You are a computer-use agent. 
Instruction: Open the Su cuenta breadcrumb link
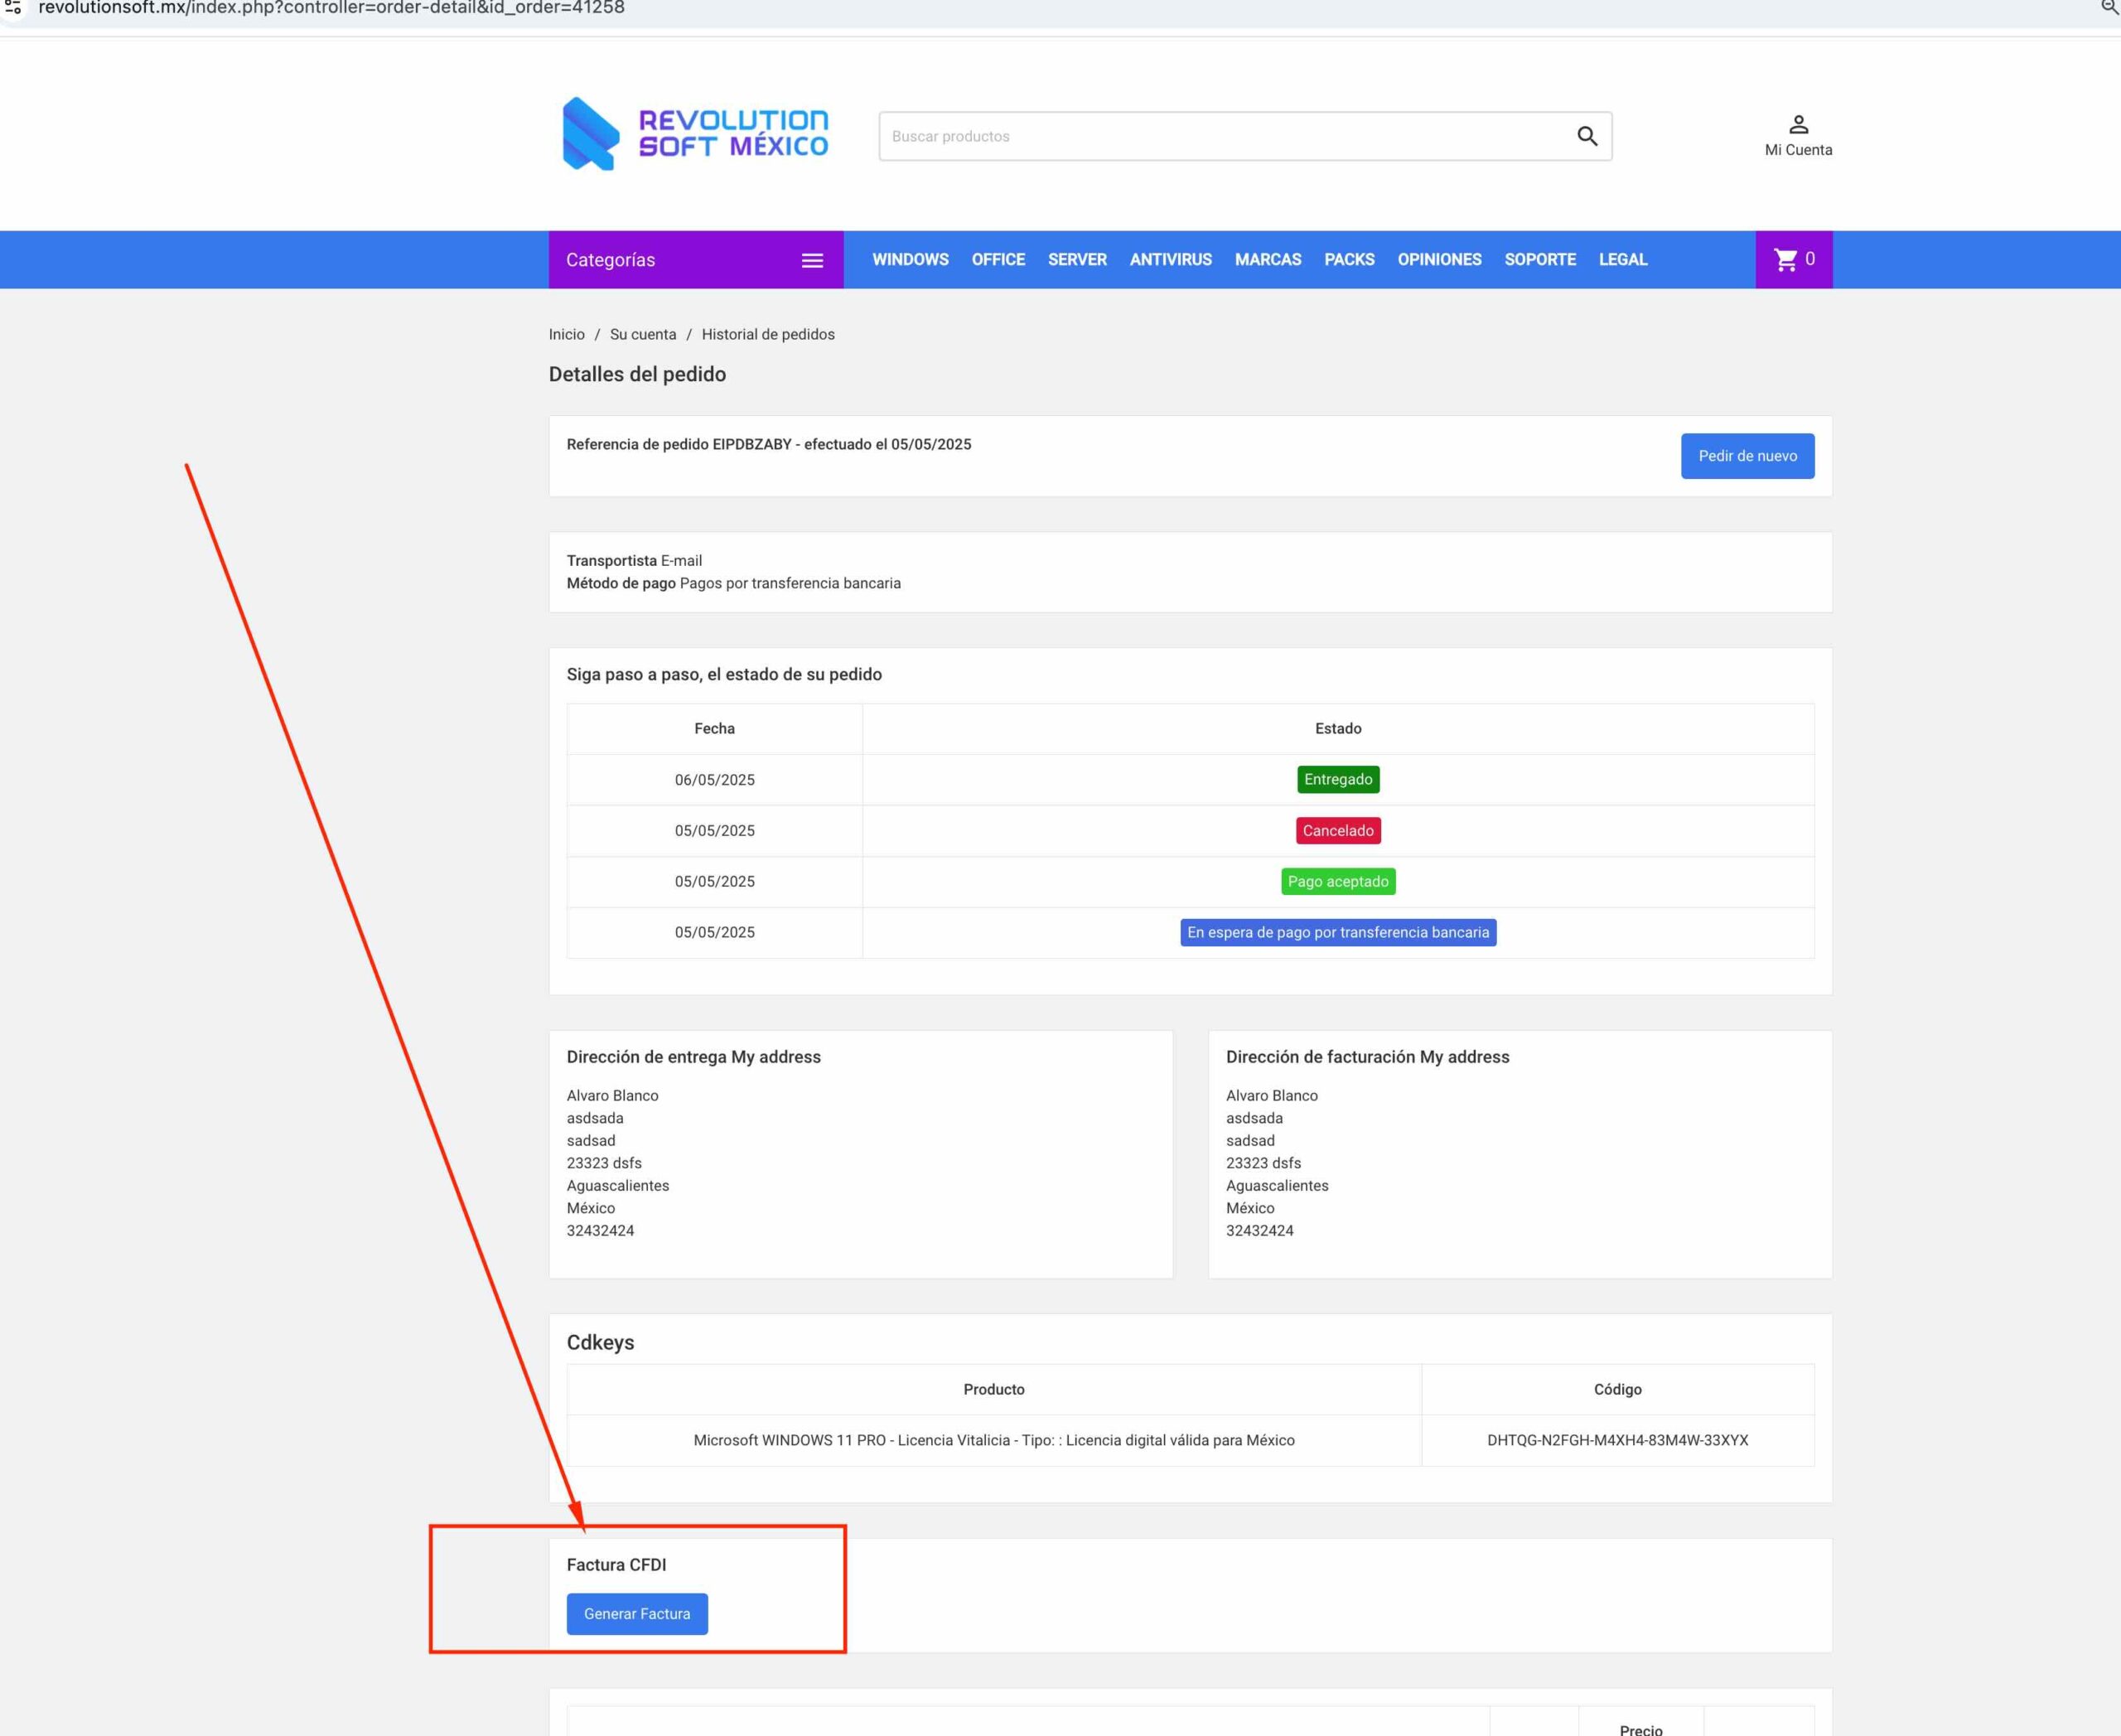pyautogui.click(x=643, y=334)
